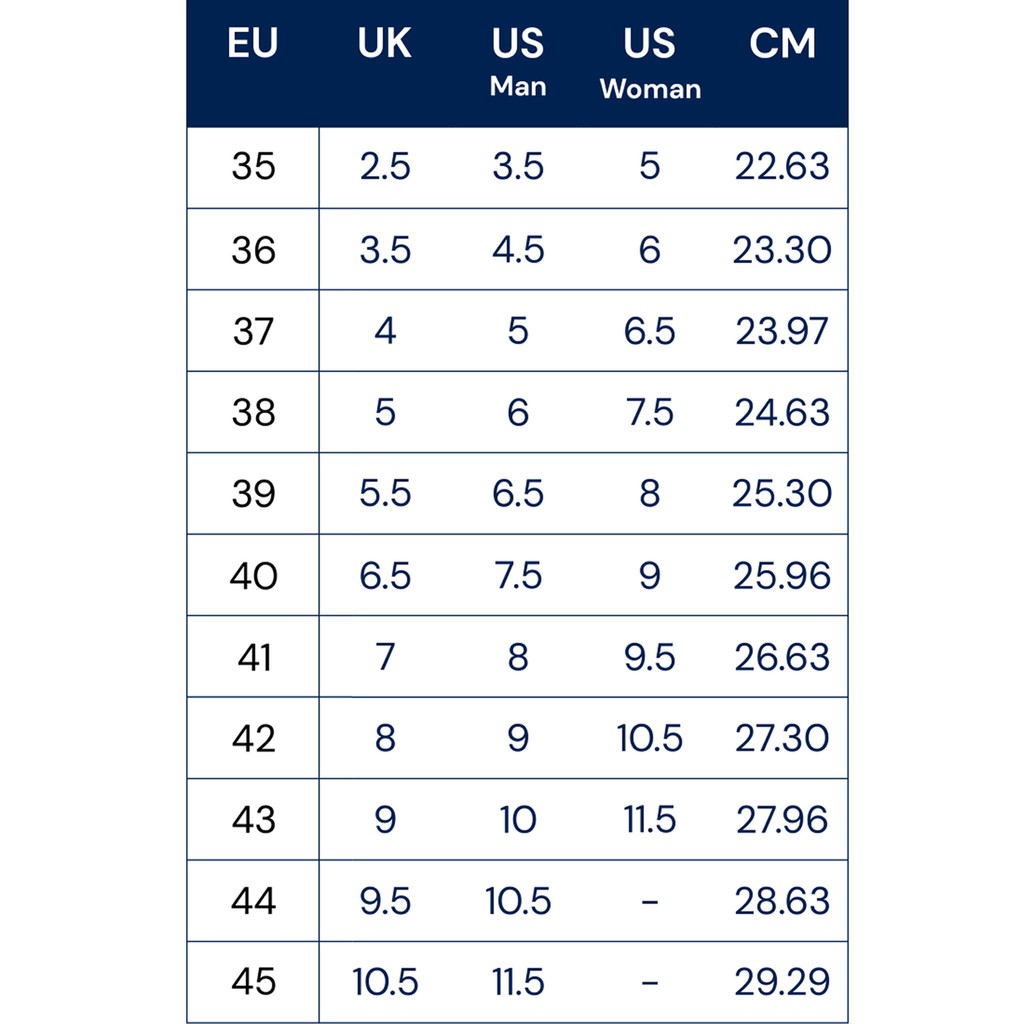Select EU size 36 cell
The image size is (1024, 1024).
pyautogui.click(x=253, y=249)
